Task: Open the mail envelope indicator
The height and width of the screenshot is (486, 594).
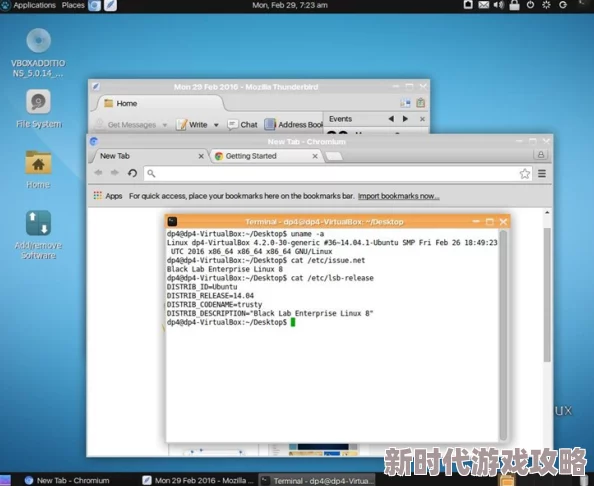Action: 483,5
